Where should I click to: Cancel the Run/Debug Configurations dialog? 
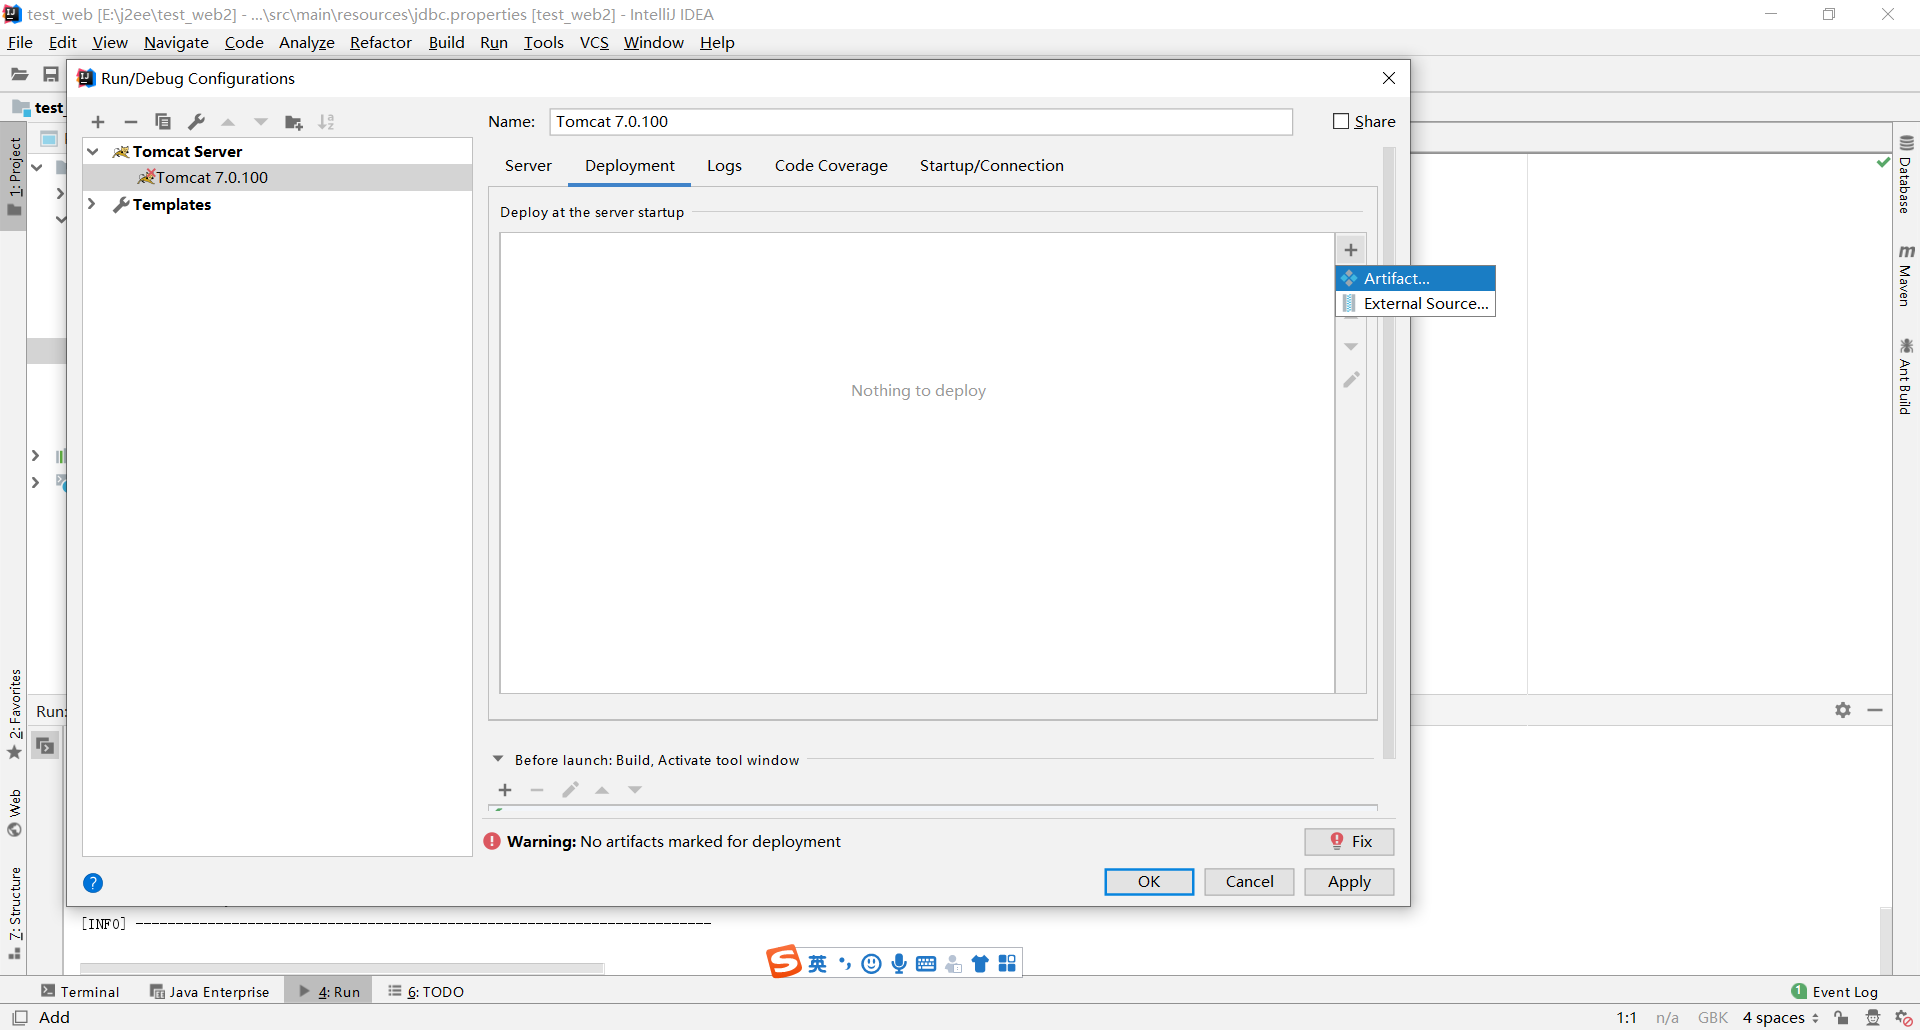[x=1249, y=882]
